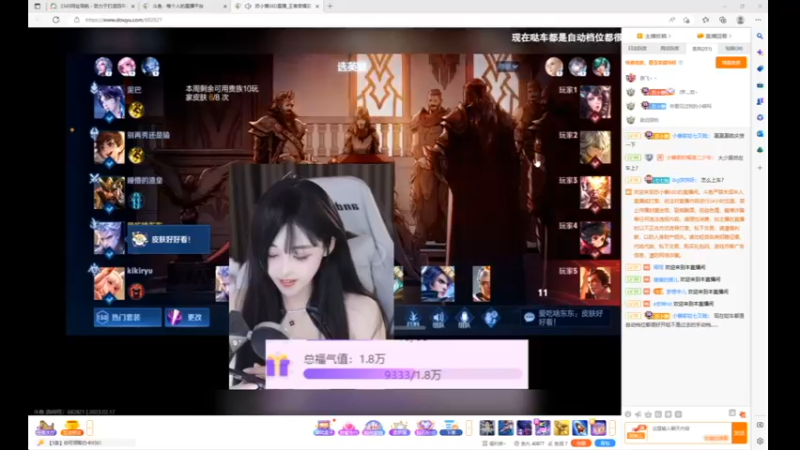This screenshot has height=450, width=800.
Task: Open the purple diamond gift icon
Action: pyautogui.click(x=425, y=428)
